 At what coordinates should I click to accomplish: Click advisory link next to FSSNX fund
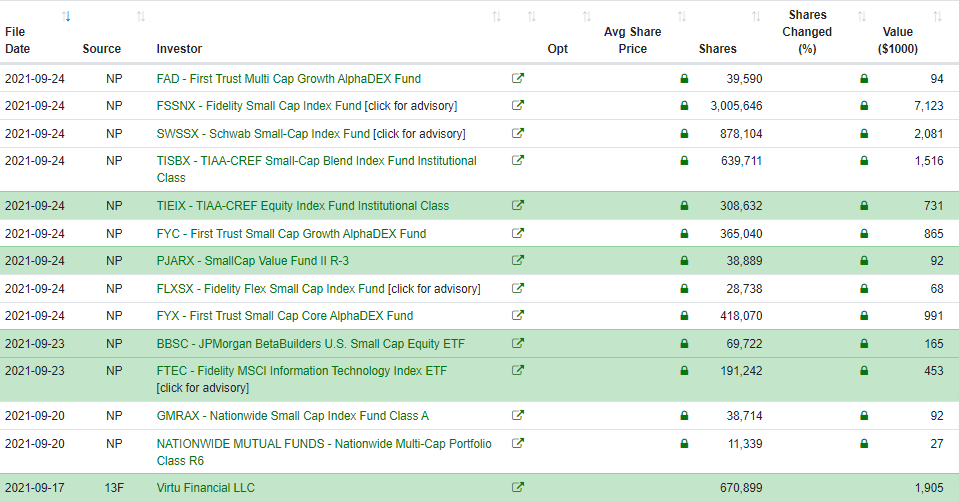pos(411,105)
